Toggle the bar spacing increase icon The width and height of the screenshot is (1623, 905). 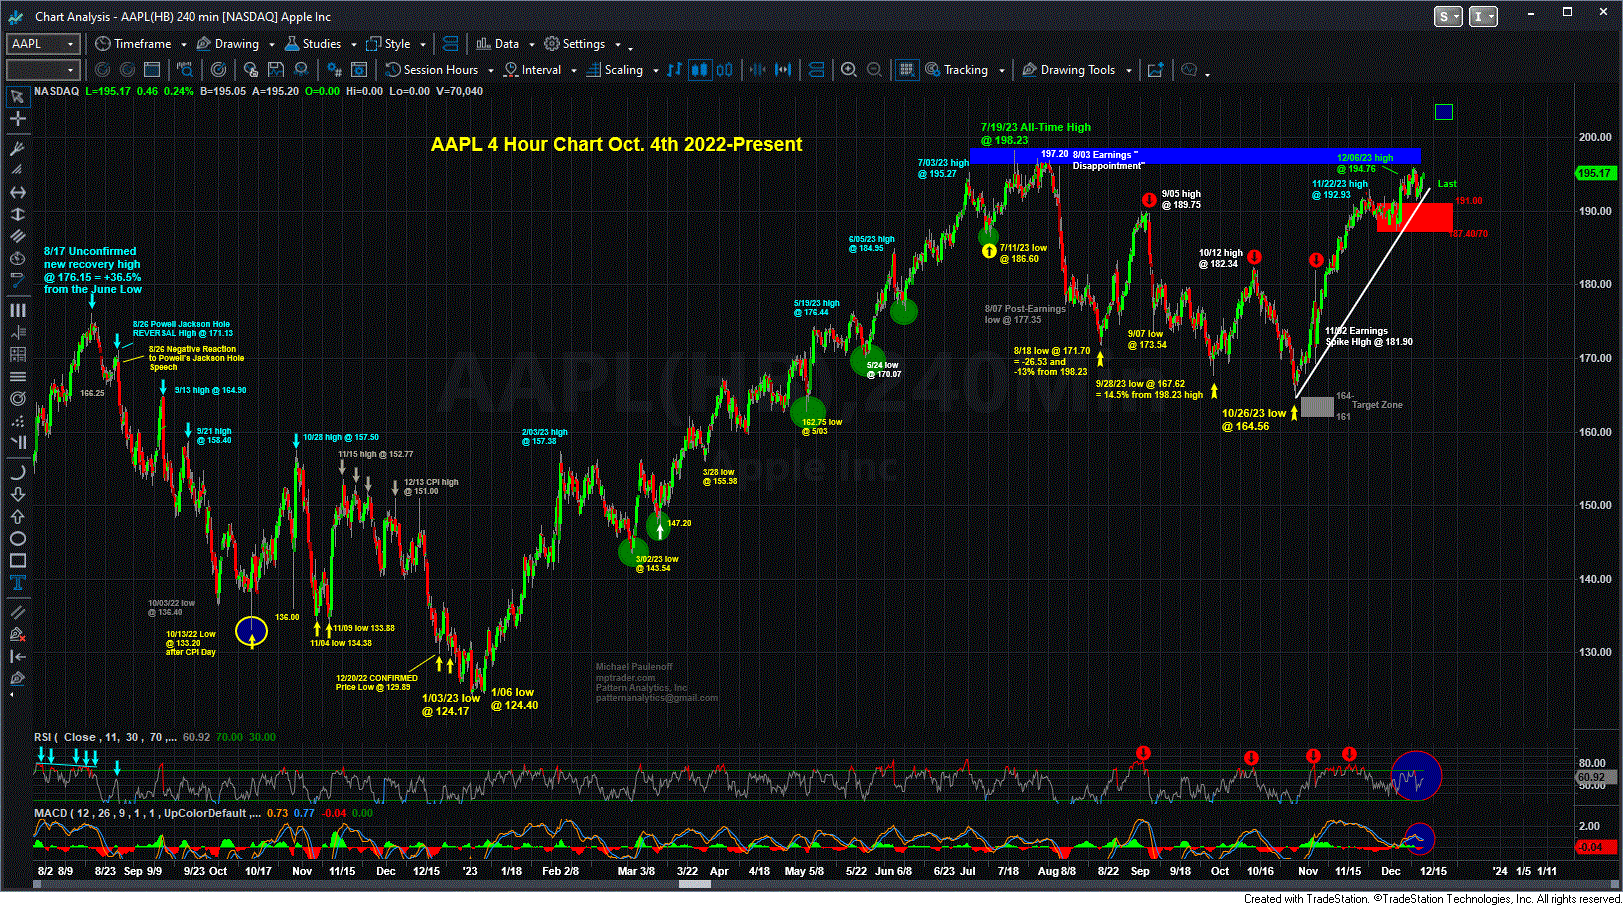tap(784, 70)
